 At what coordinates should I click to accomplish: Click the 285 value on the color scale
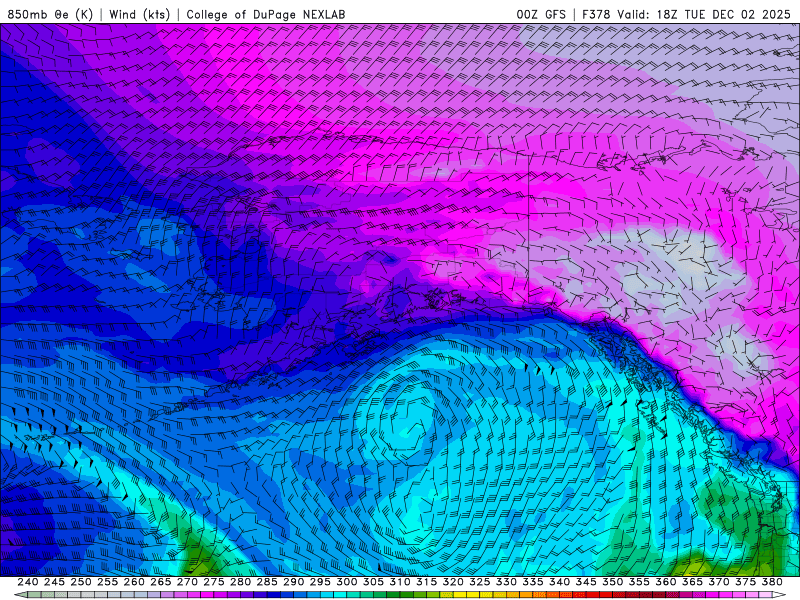(x=267, y=582)
